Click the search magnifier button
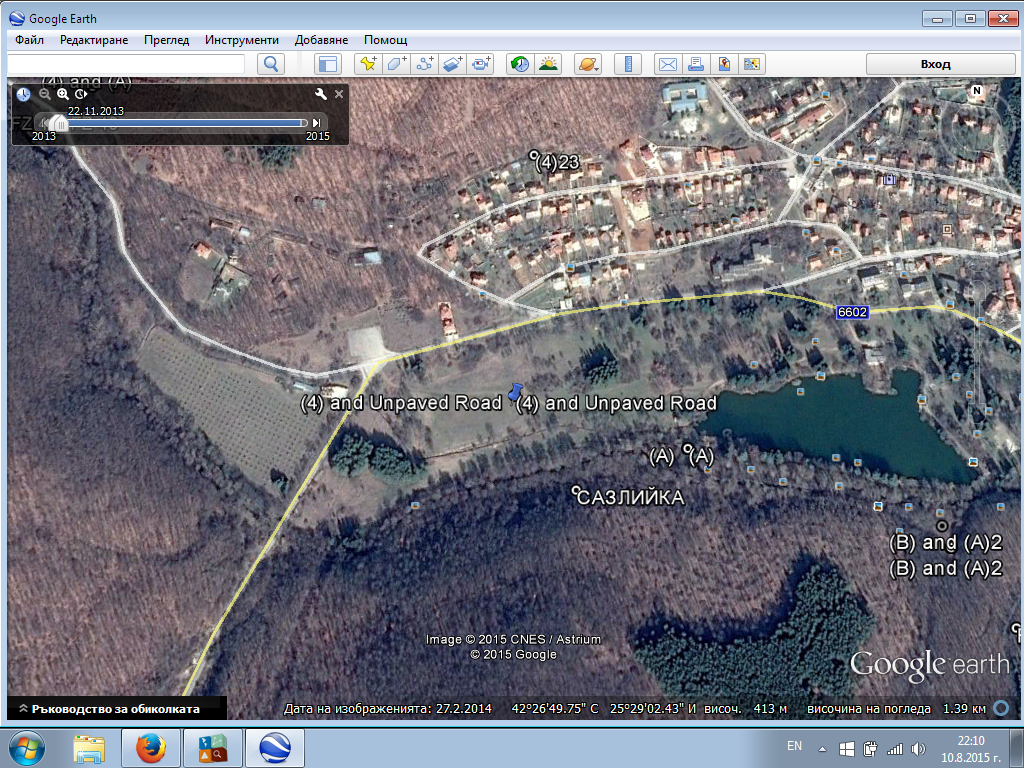This screenshot has height=768, width=1024. pos(271,64)
